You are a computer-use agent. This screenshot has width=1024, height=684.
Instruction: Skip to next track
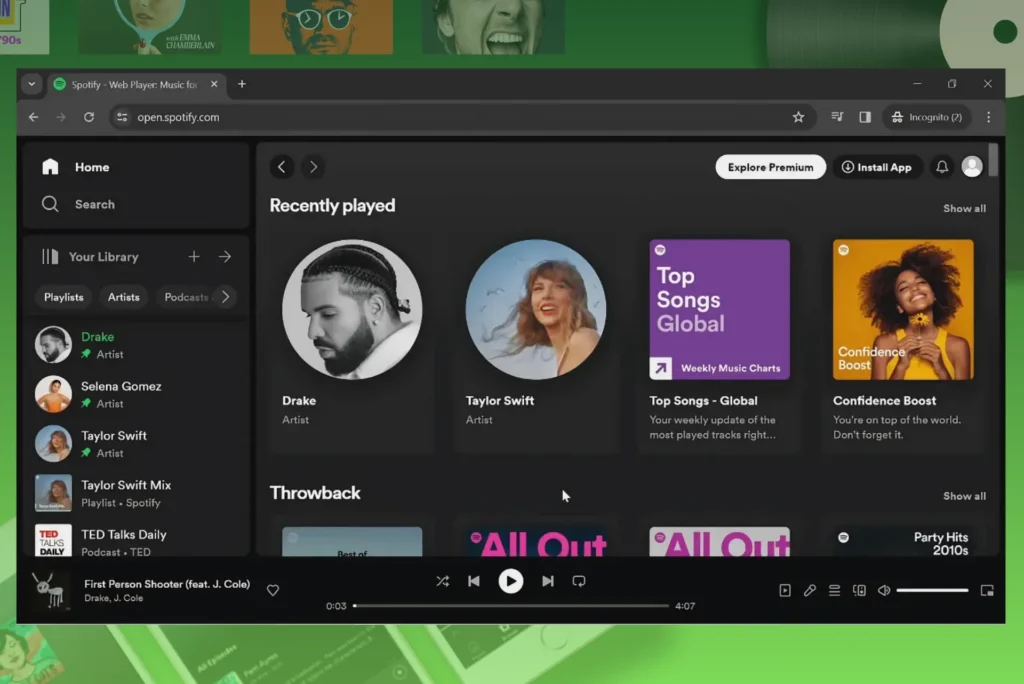(x=547, y=581)
